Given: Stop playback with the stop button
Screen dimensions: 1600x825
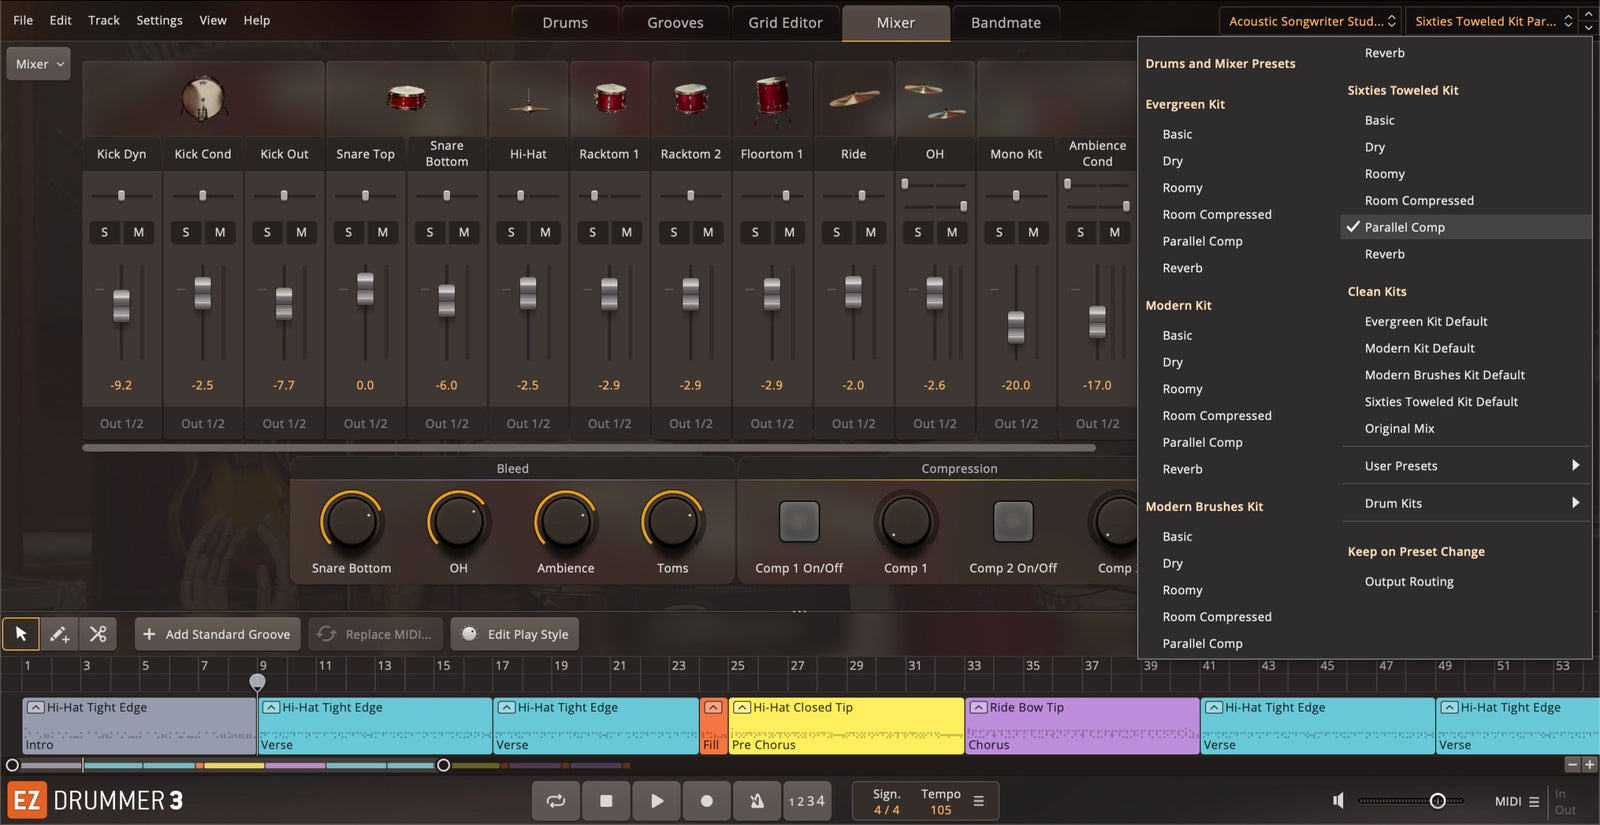Looking at the screenshot, I should (x=606, y=801).
